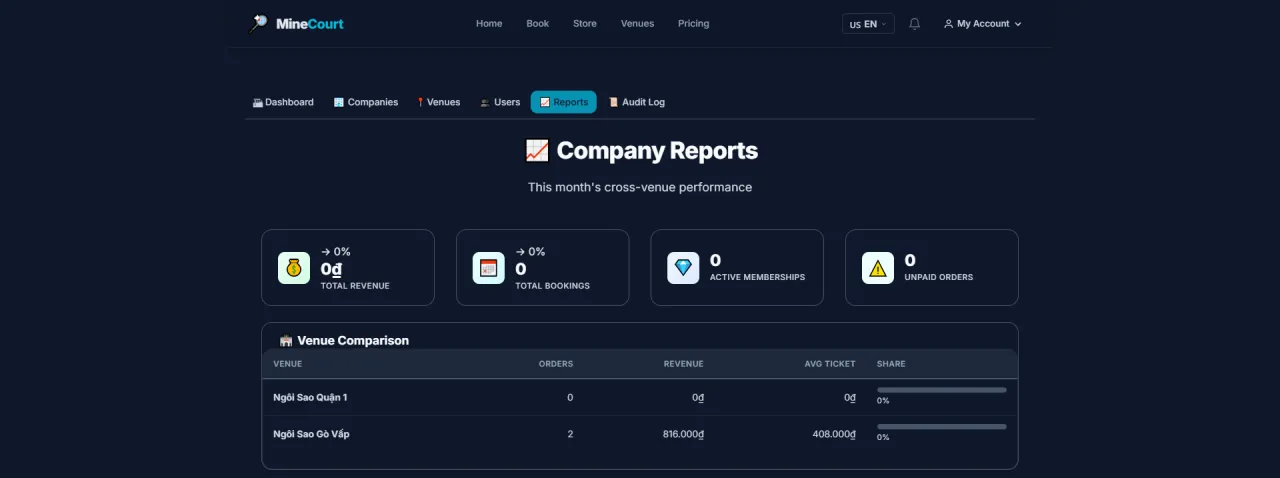Click the MineCourt logo
Screen dimensions: 1280x478
pyautogui.click(x=296, y=23)
